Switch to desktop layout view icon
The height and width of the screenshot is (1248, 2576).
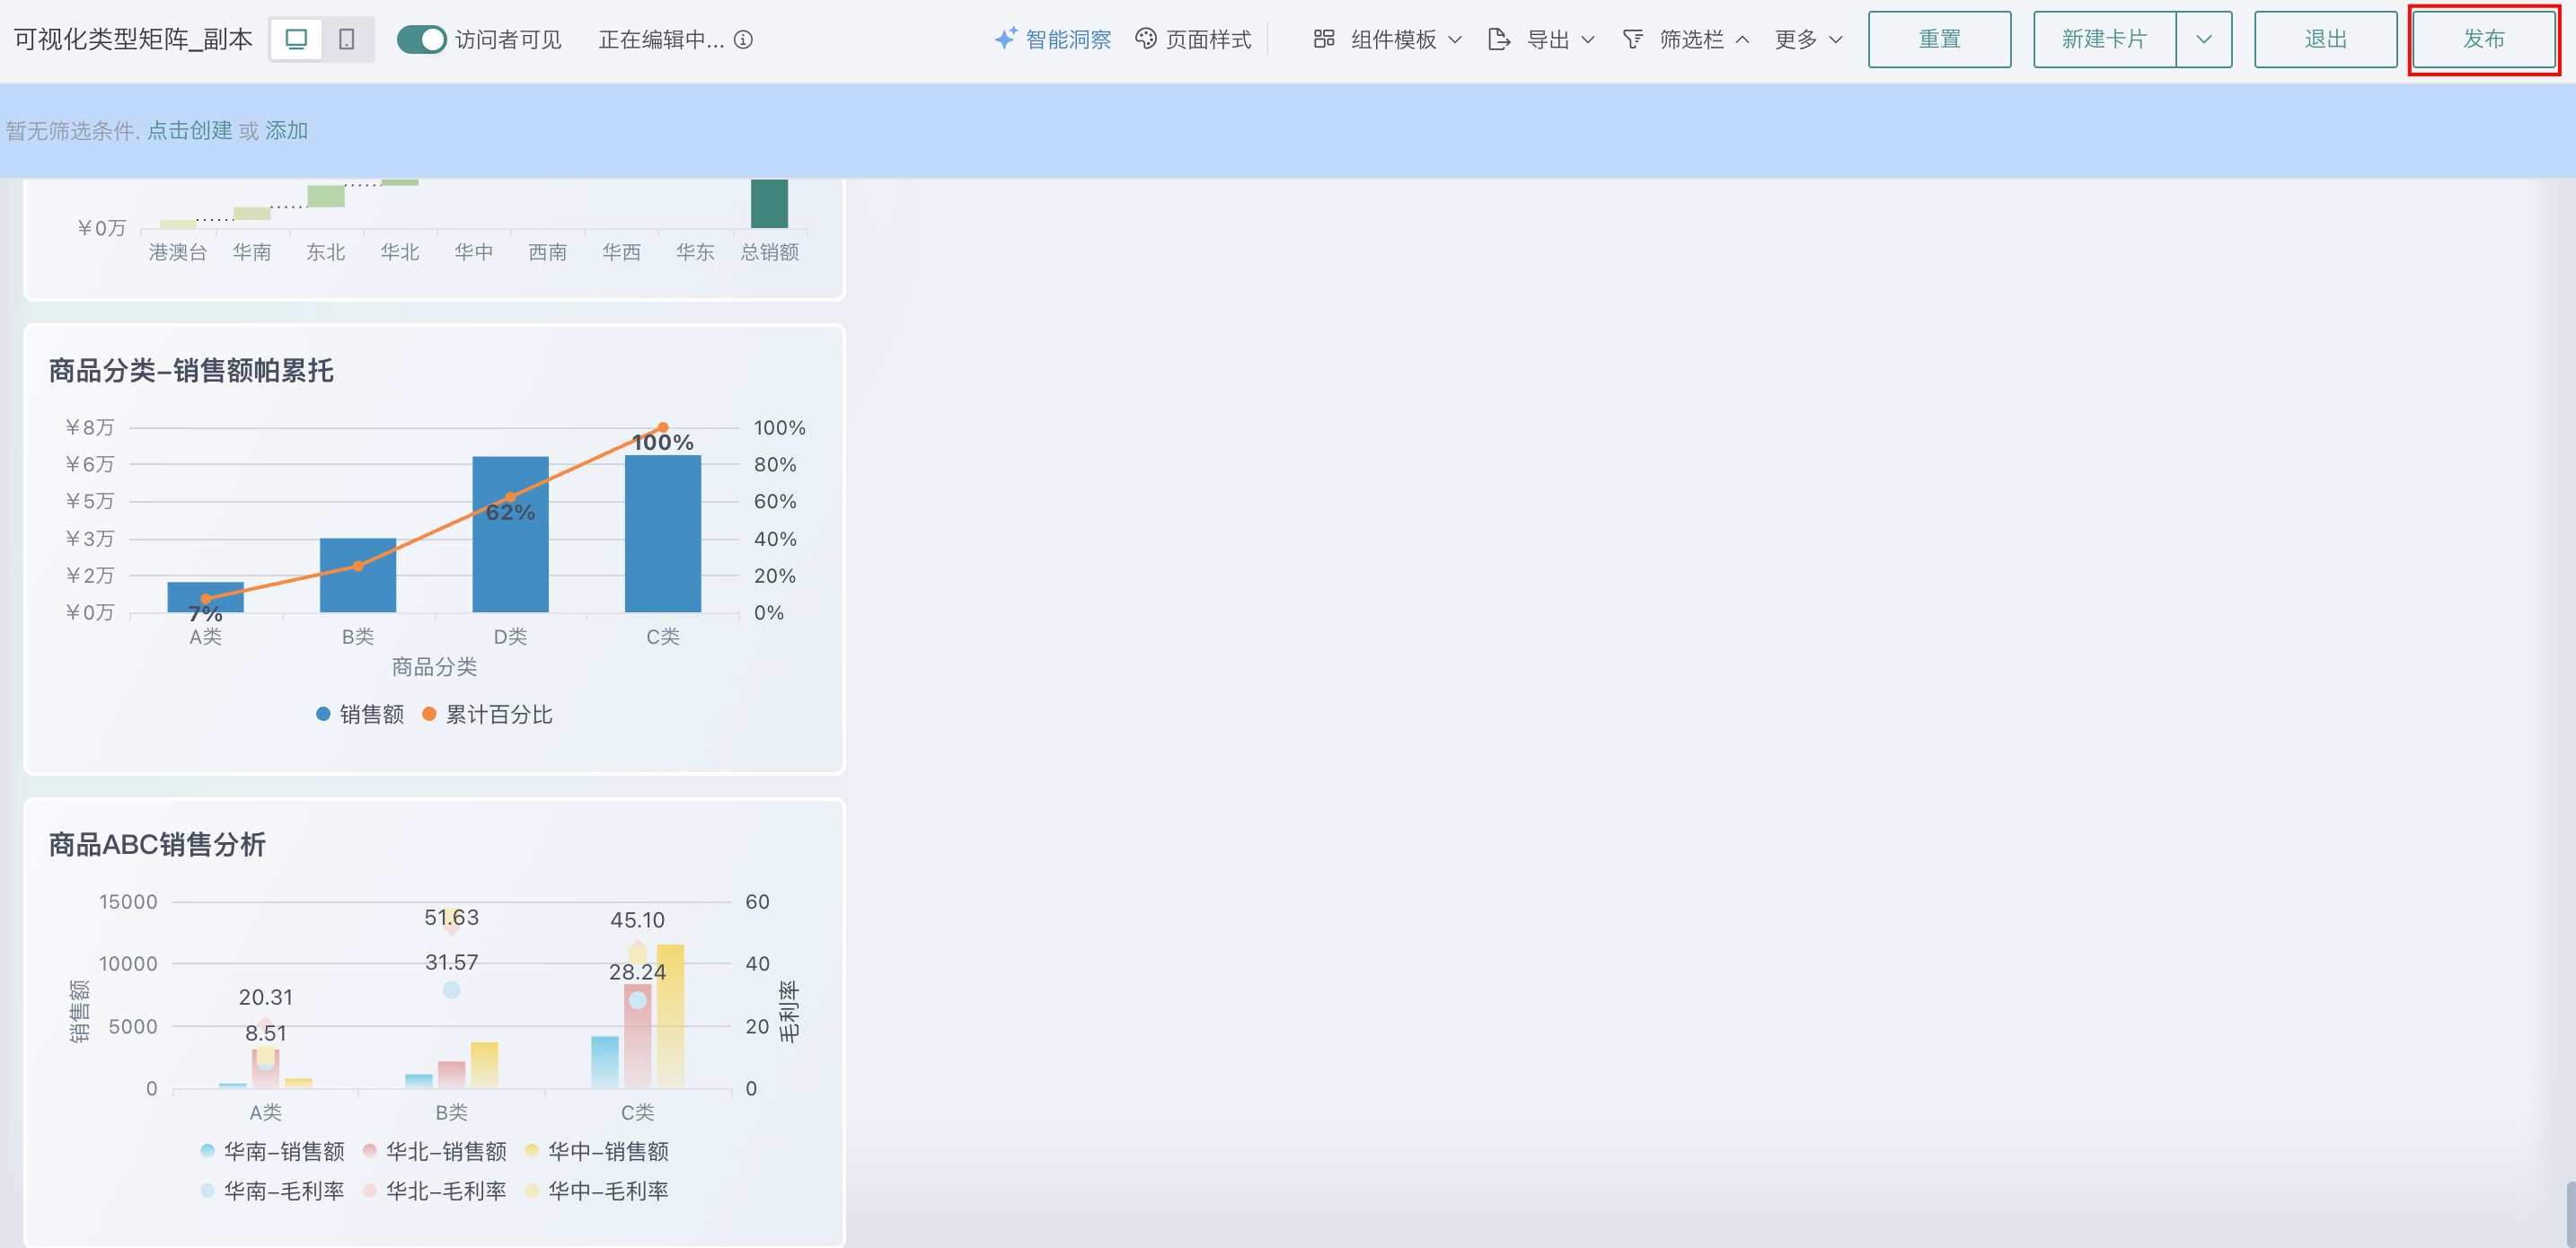point(296,39)
